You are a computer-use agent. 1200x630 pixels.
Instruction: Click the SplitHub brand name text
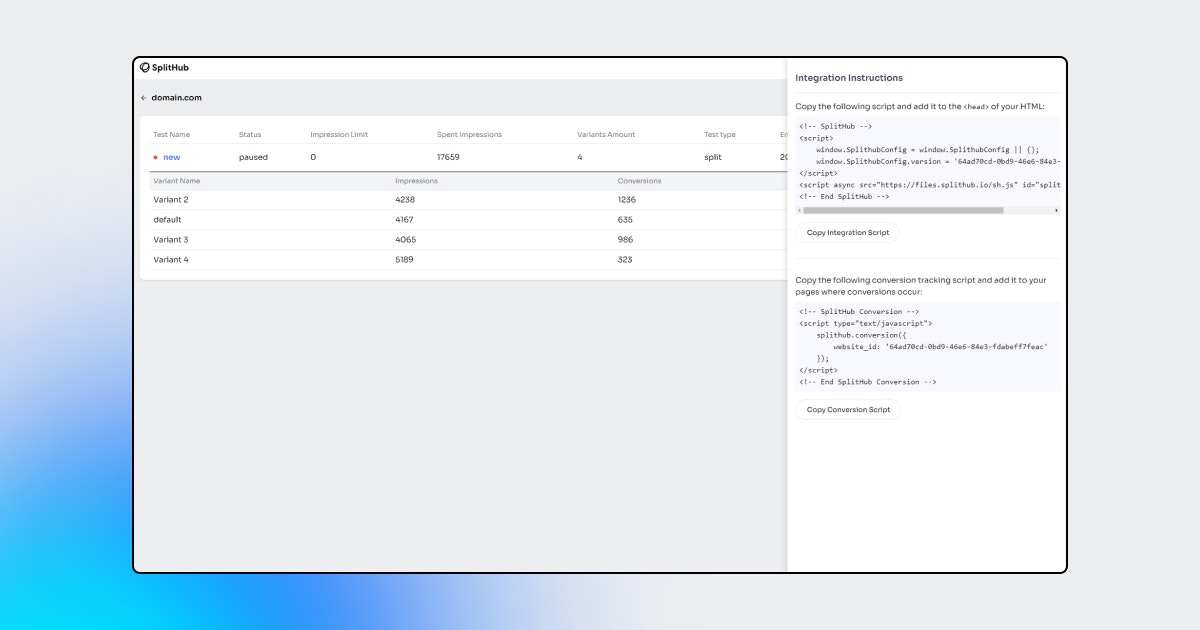171,68
